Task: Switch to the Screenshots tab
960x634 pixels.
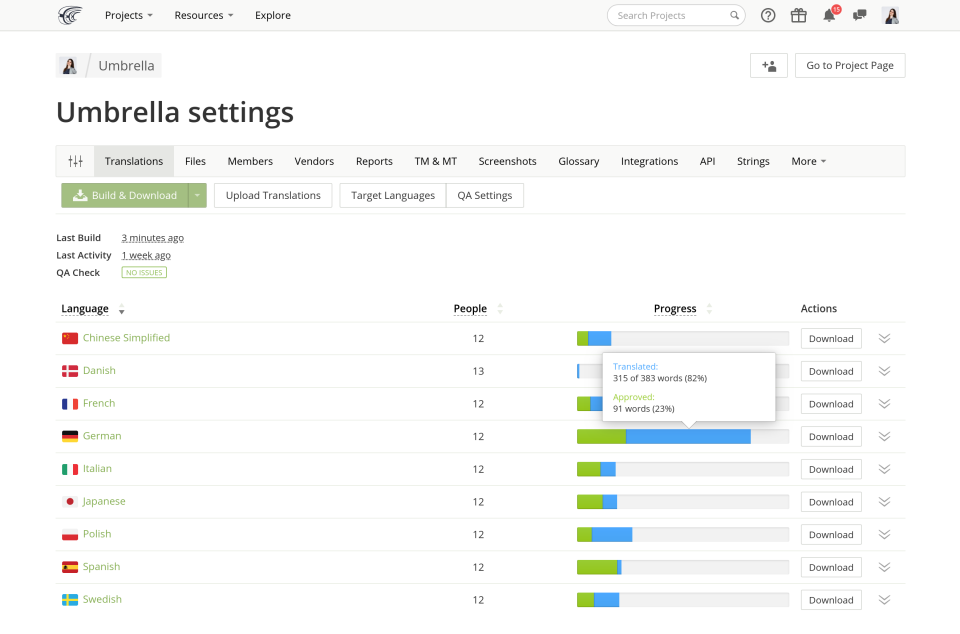Action: (x=507, y=161)
